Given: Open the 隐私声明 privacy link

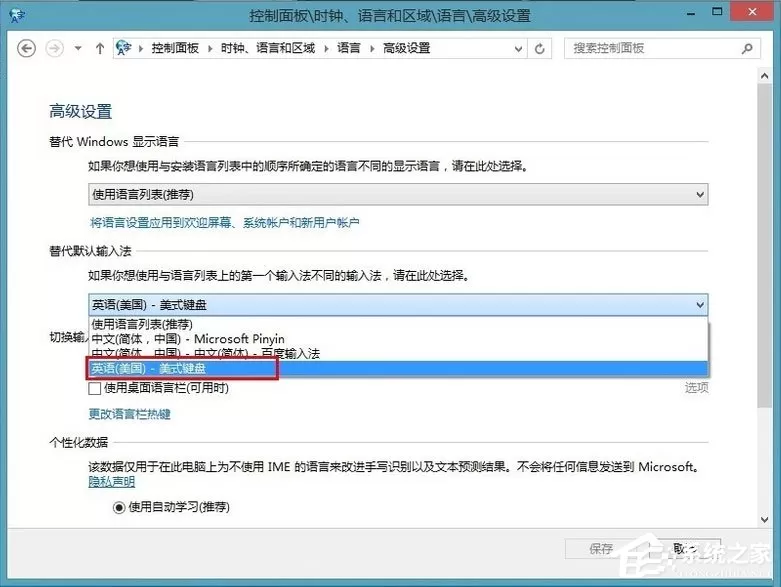Looking at the screenshot, I should click(112, 482).
